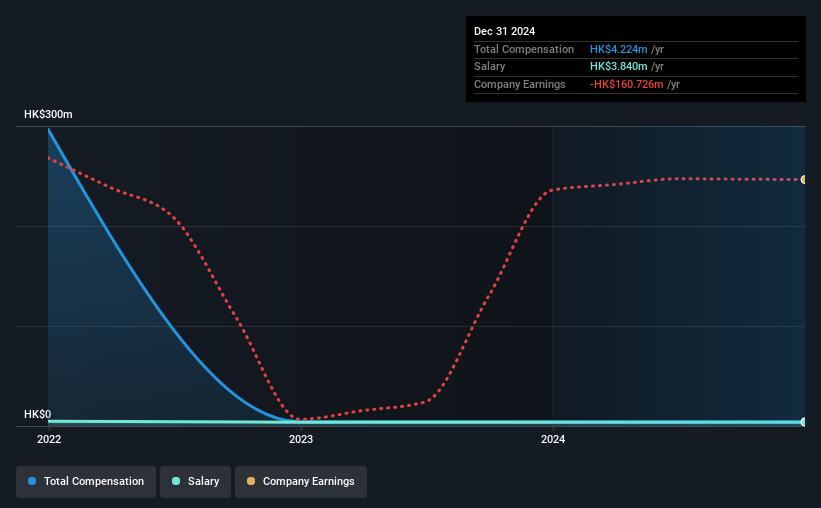Click the Company Earnings tooltip row label
This screenshot has height=508, width=821.
(519, 84)
